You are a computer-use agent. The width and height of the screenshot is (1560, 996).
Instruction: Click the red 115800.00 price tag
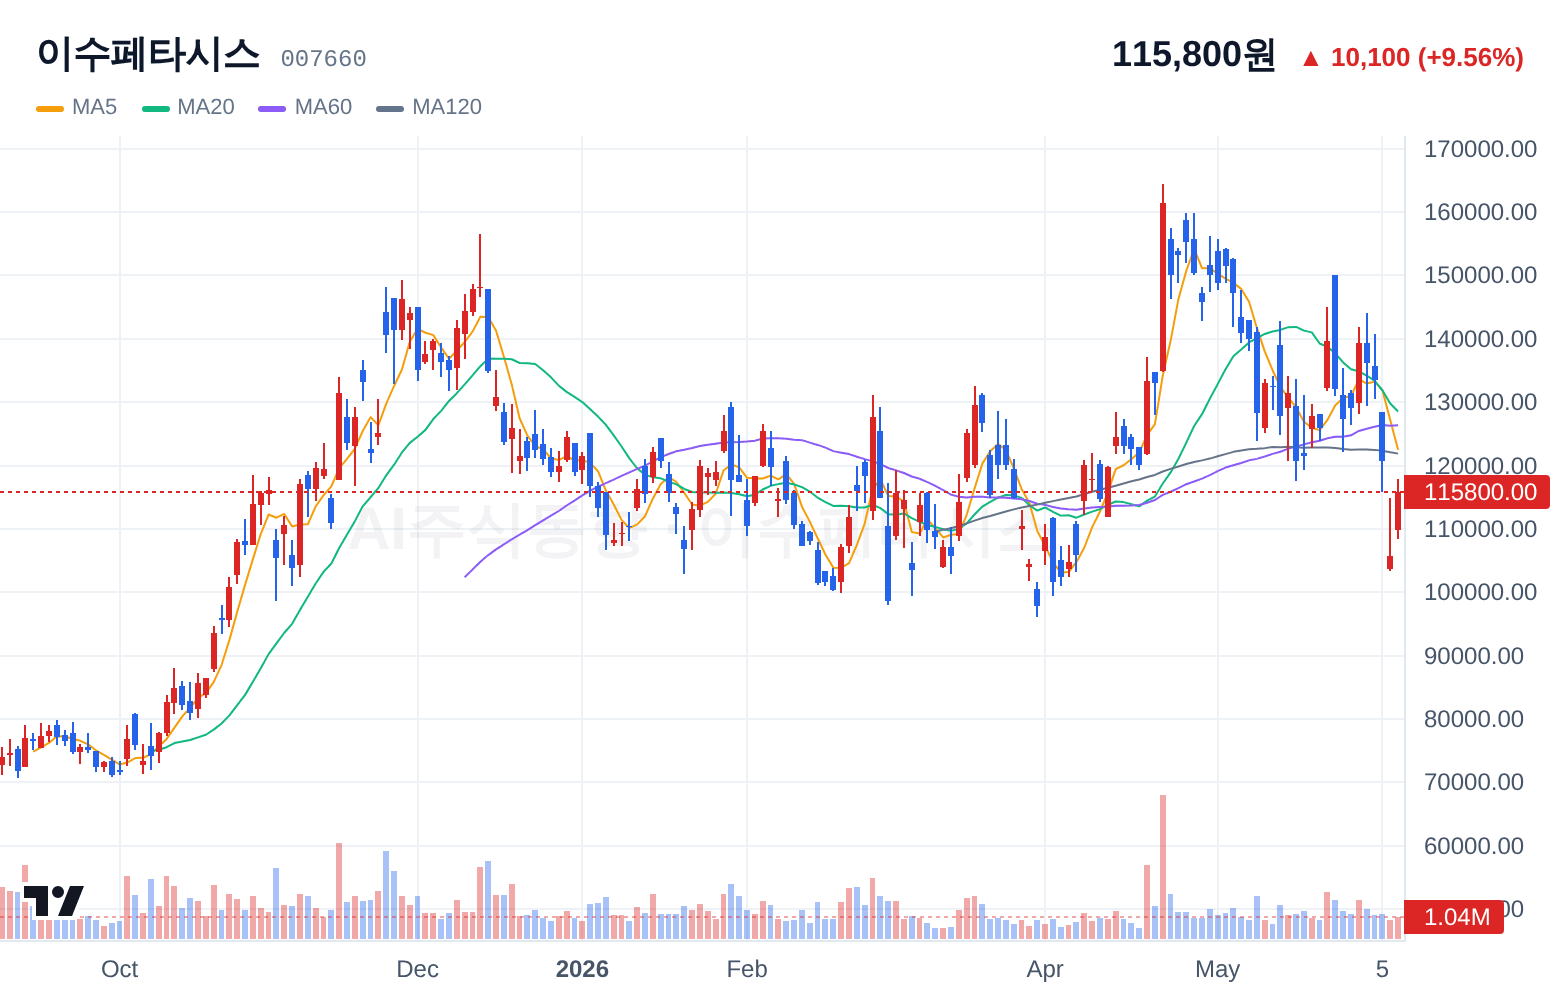click(1477, 492)
